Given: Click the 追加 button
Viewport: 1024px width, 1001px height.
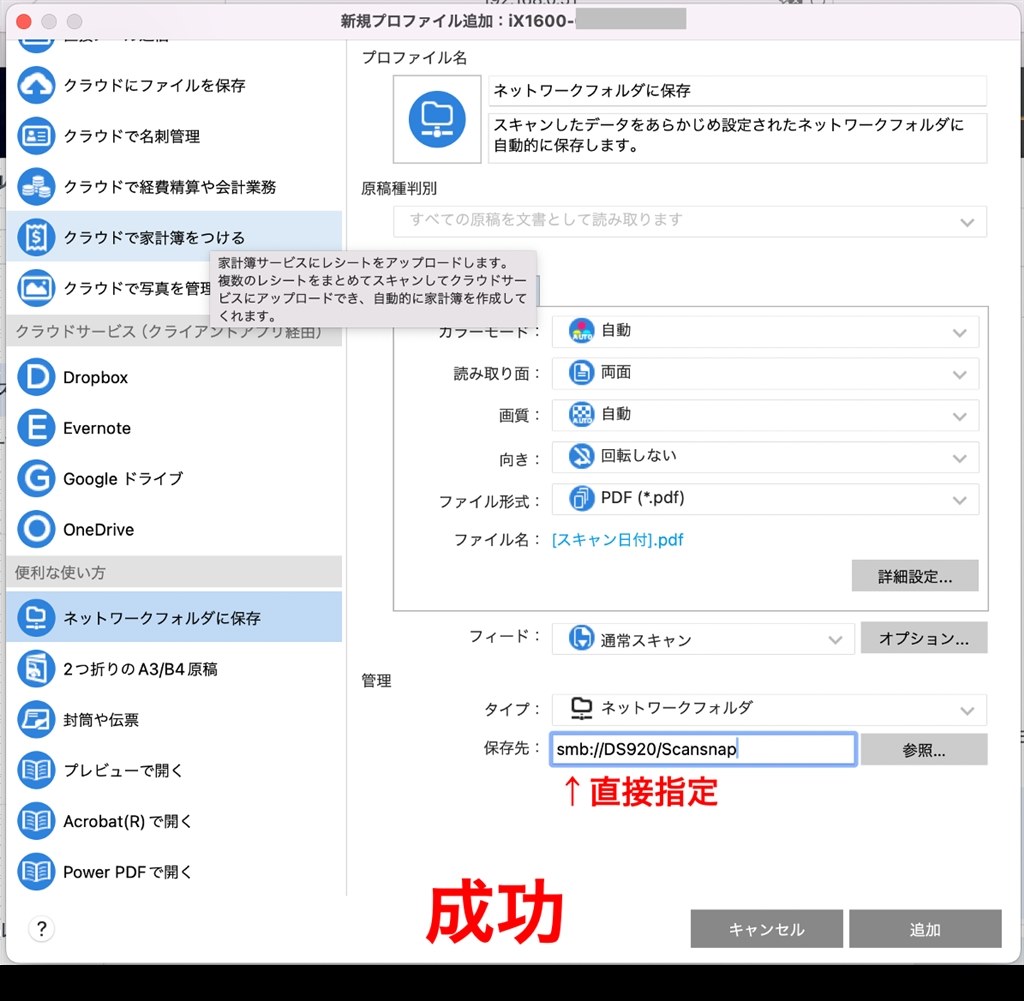Looking at the screenshot, I should (x=925, y=929).
